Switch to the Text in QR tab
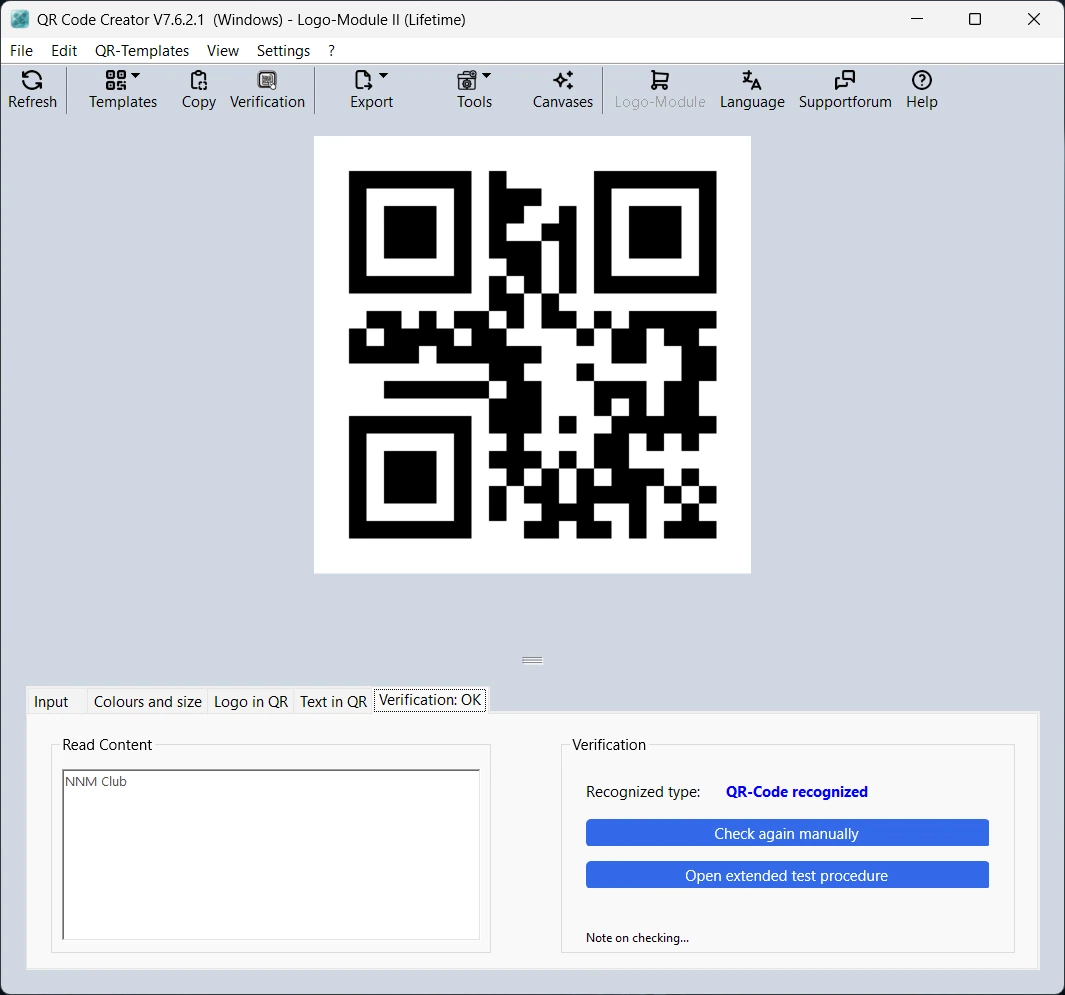 point(333,702)
